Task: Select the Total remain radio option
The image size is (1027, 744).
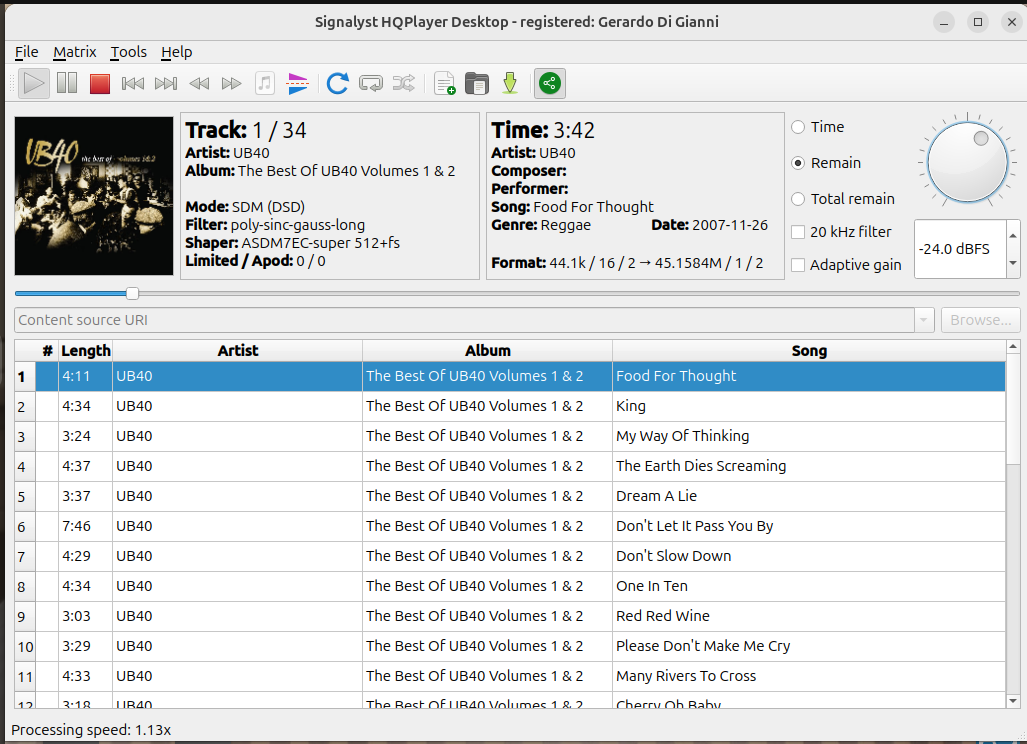Action: point(799,199)
